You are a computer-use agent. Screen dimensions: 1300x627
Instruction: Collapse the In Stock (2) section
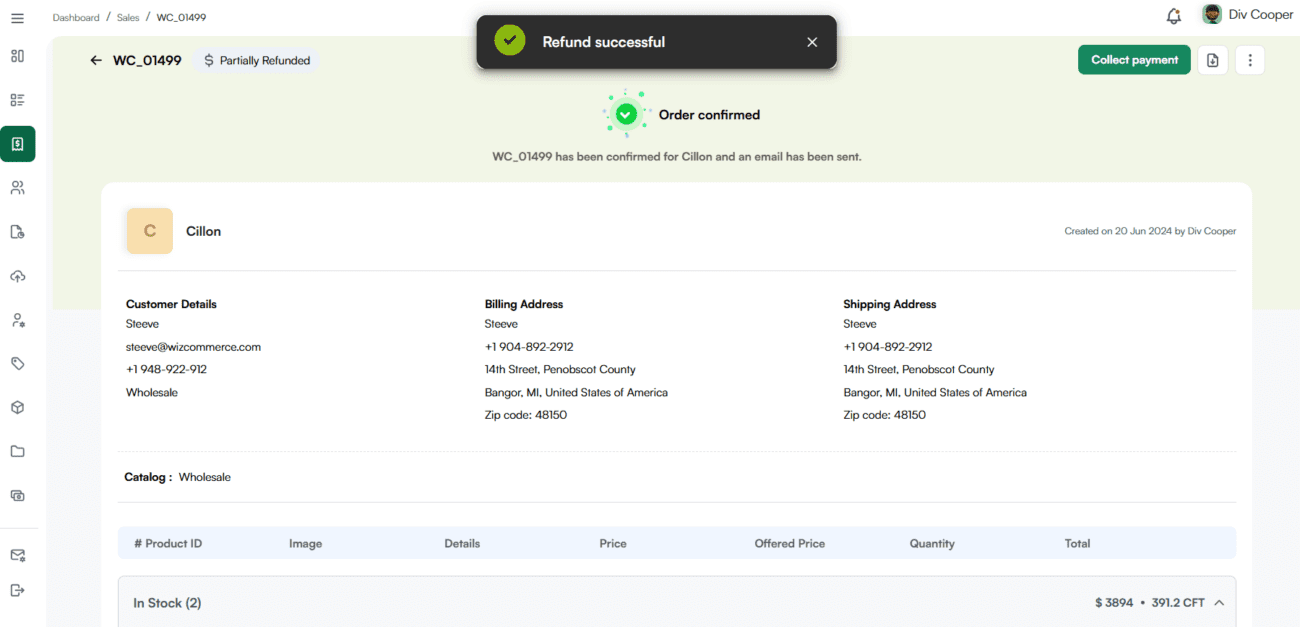1218,603
